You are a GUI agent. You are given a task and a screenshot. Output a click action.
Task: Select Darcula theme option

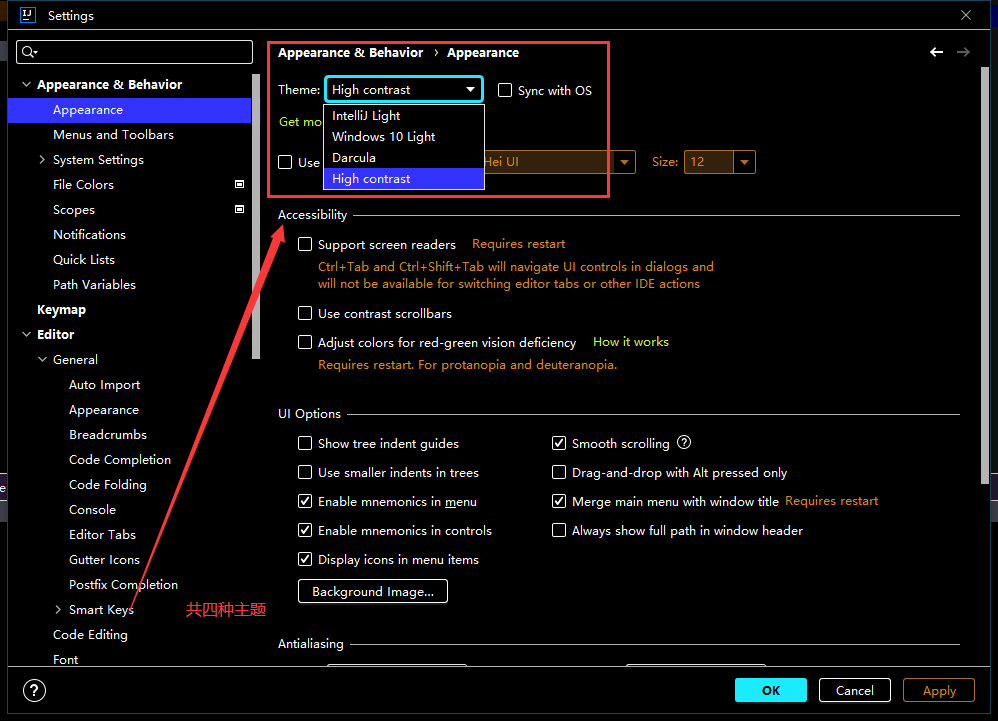click(404, 158)
